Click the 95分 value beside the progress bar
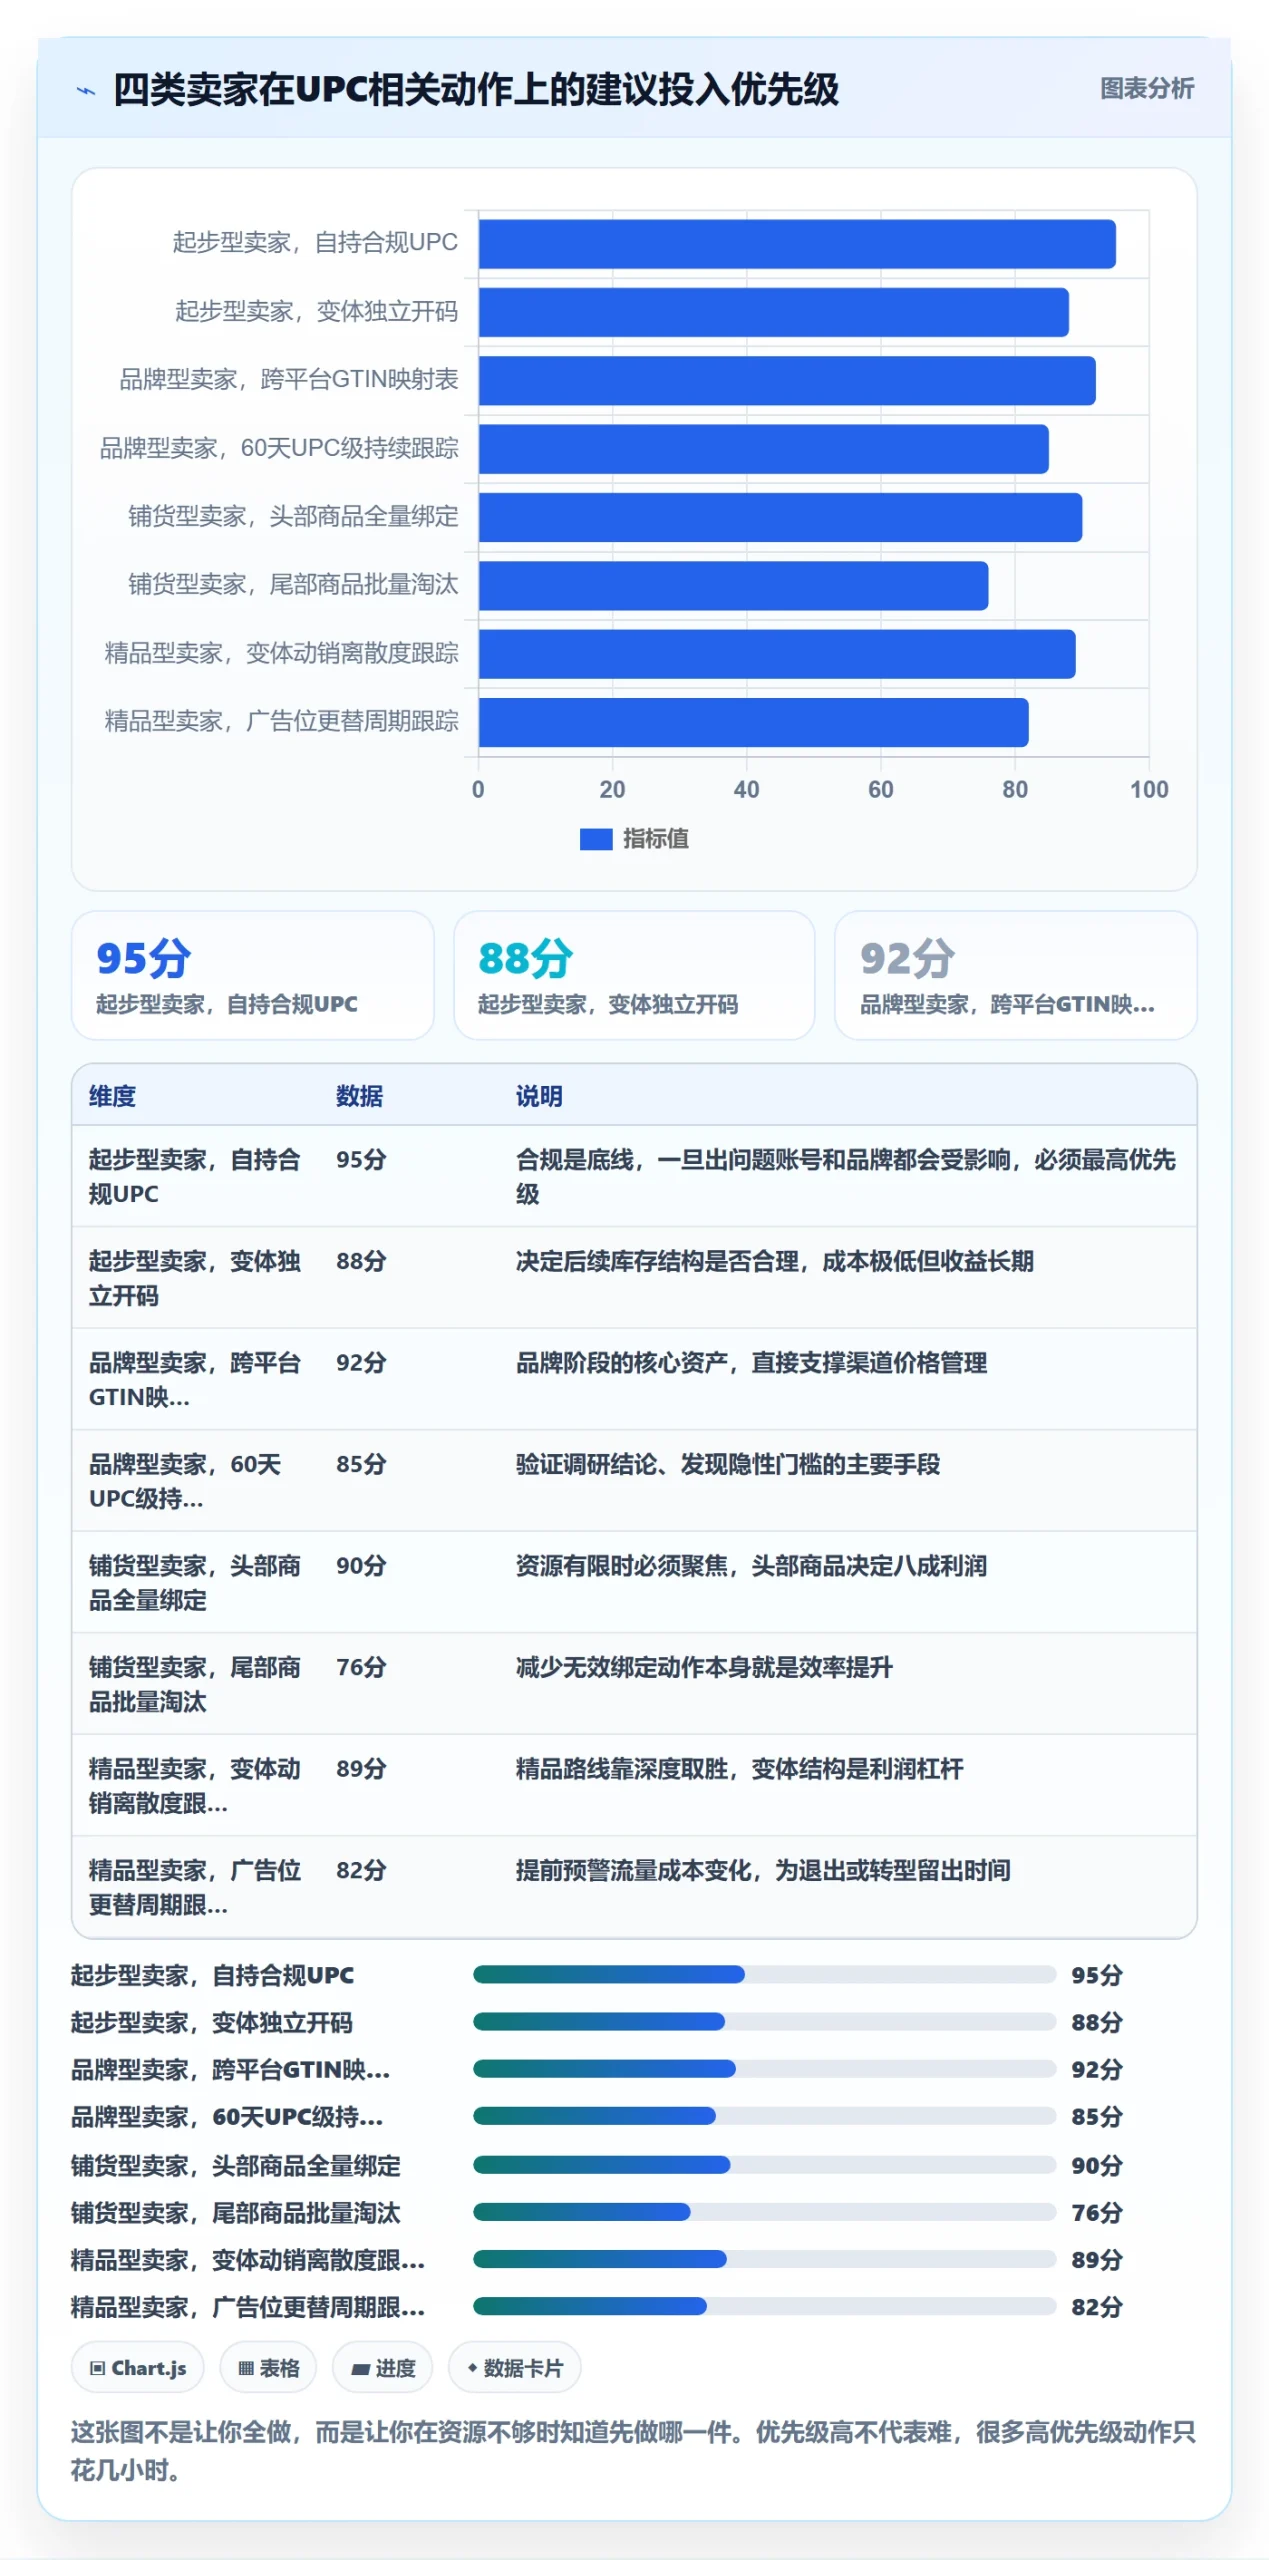Viewport: 1269px width, 2560px height. coord(1096,1975)
